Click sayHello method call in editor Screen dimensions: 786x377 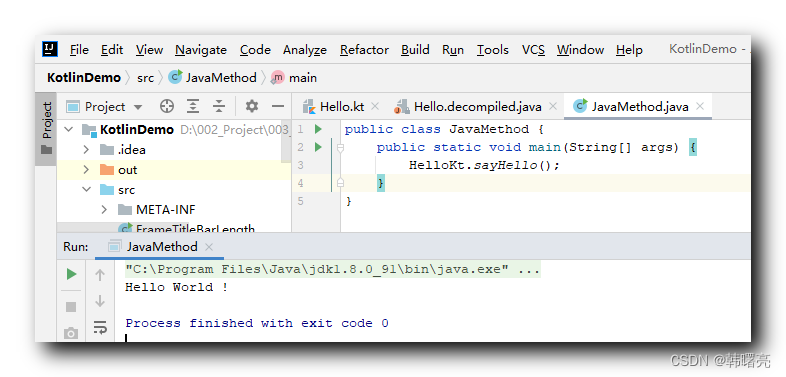(505, 165)
